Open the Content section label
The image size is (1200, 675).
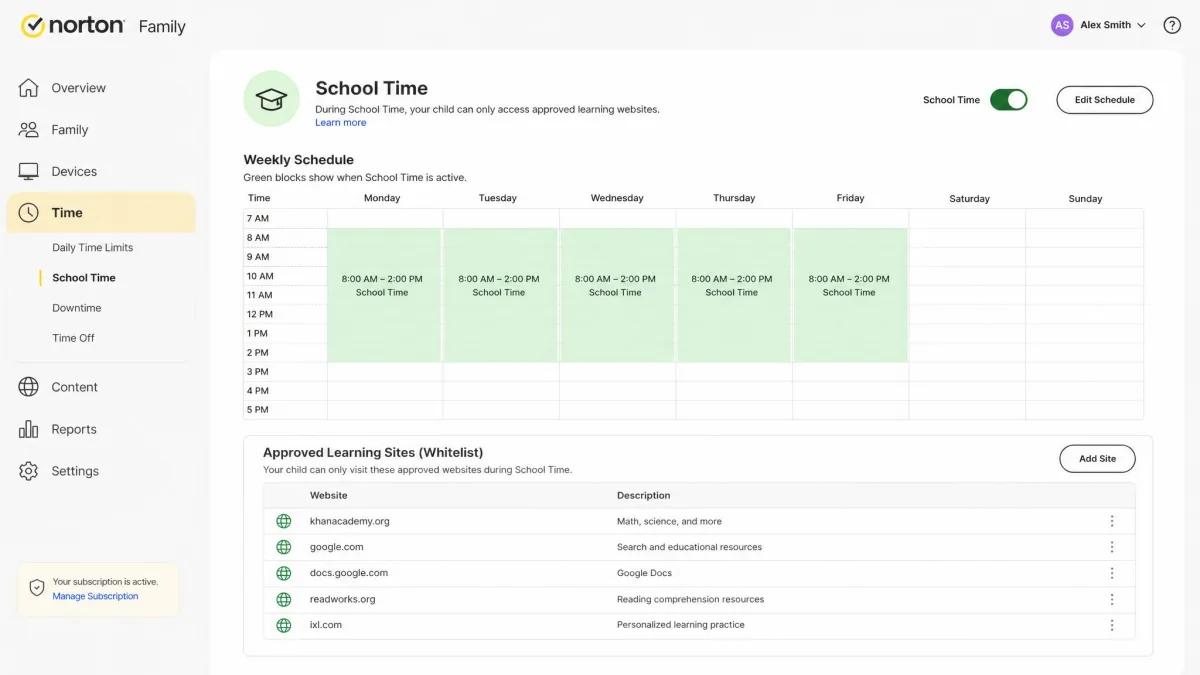(x=75, y=387)
